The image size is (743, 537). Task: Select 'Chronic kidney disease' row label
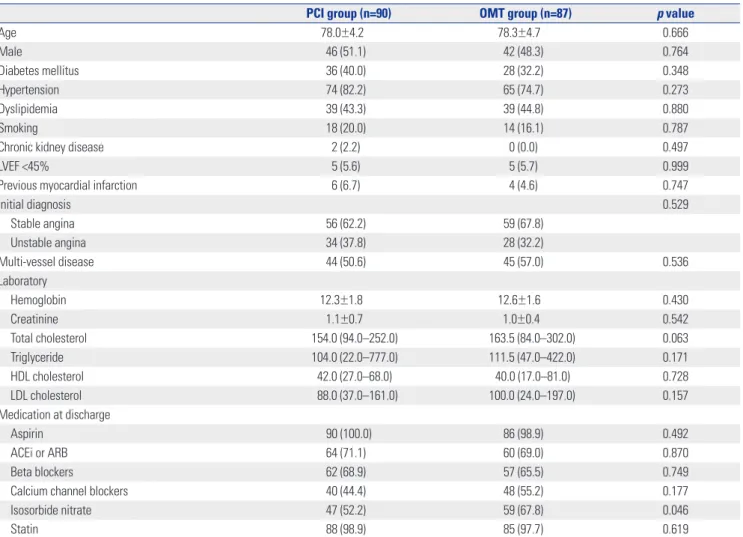pyautogui.click(x=52, y=147)
